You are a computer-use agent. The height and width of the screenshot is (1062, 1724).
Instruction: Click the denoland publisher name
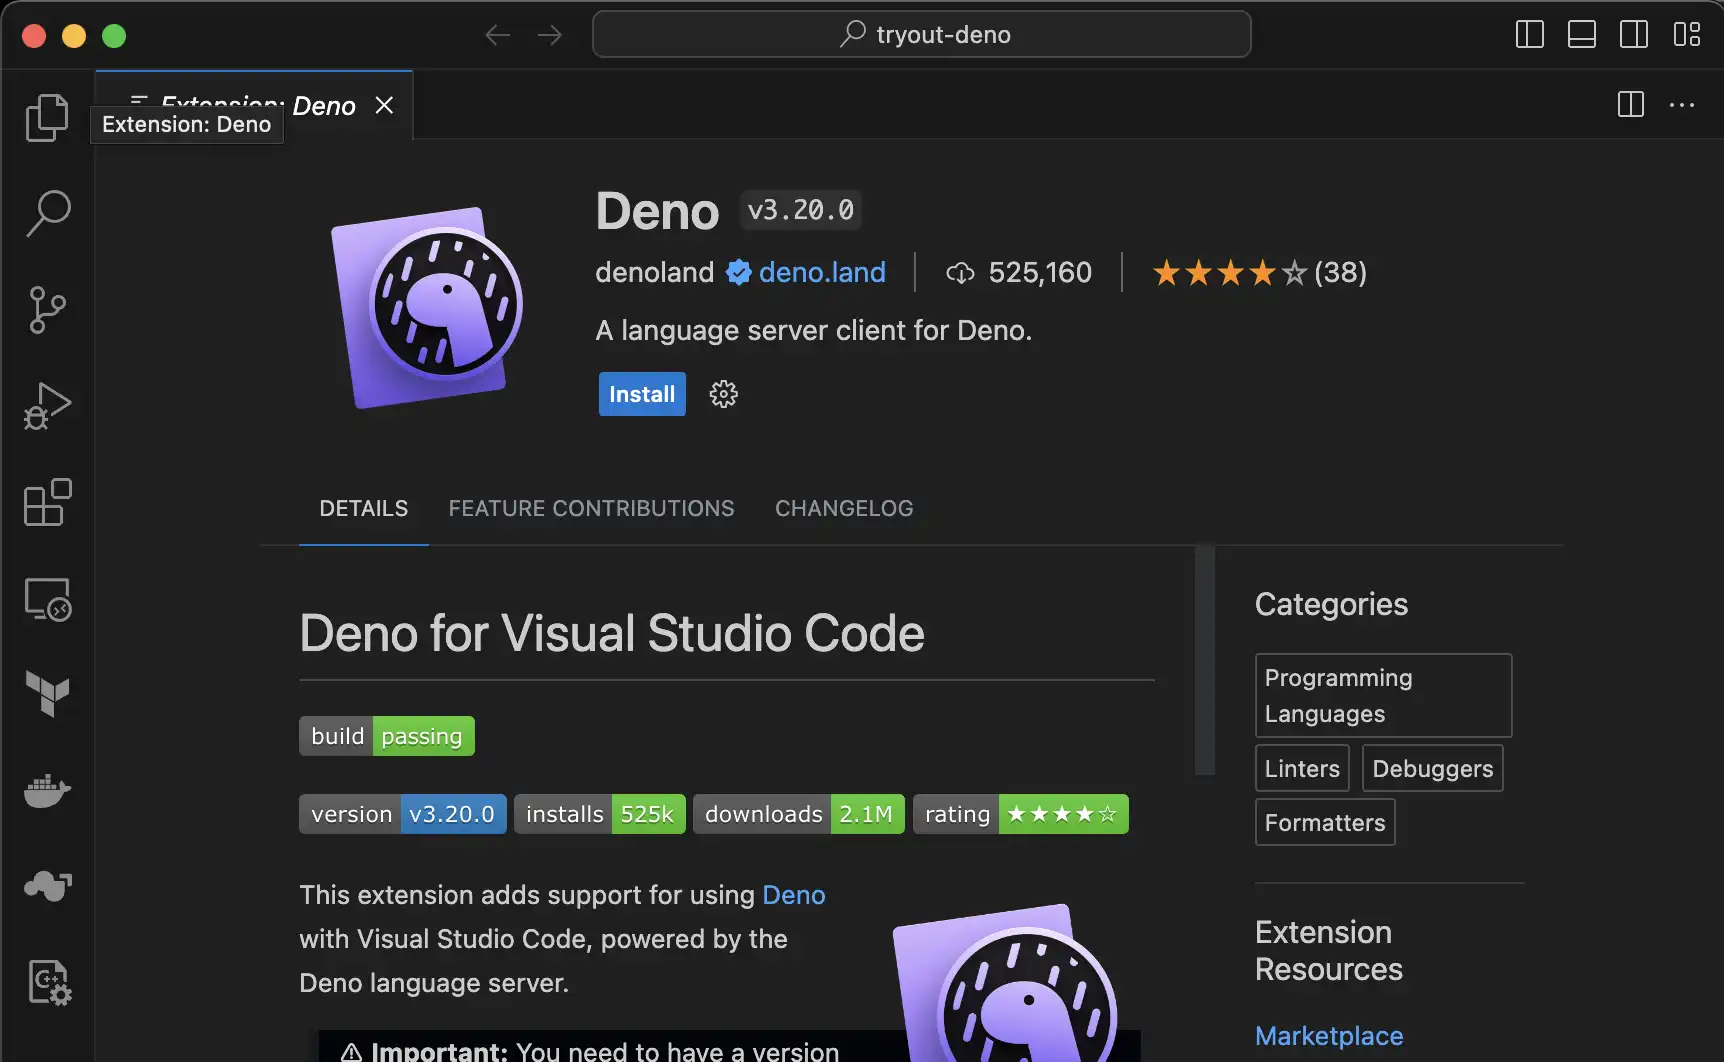(x=655, y=272)
